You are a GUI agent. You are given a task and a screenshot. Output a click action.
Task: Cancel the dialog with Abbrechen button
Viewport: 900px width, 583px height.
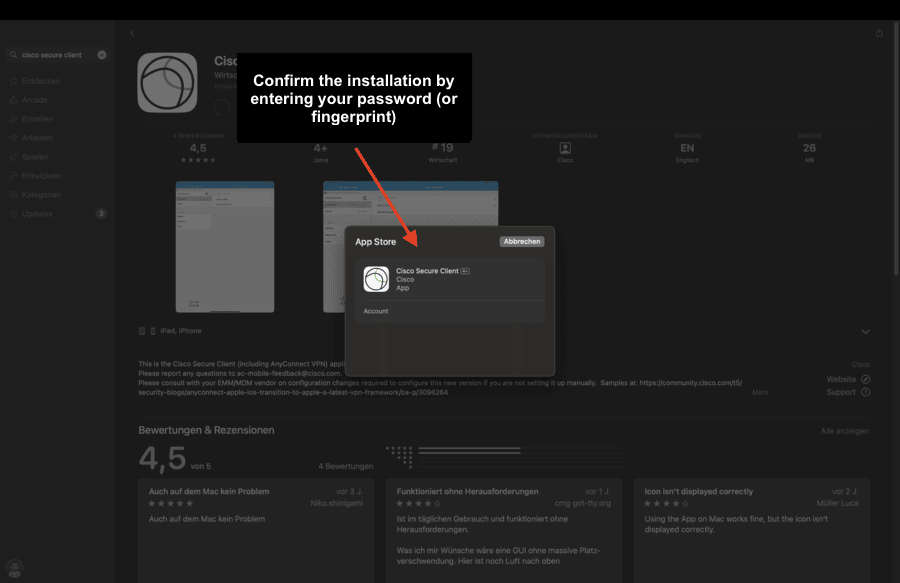(x=522, y=242)
